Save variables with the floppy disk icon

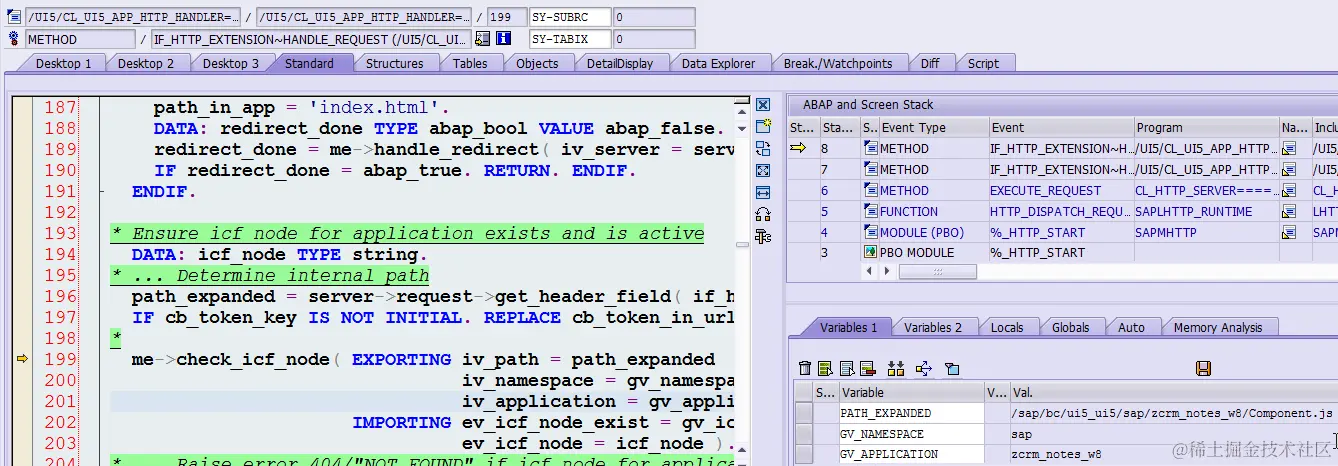click(x=1204, y=369)
